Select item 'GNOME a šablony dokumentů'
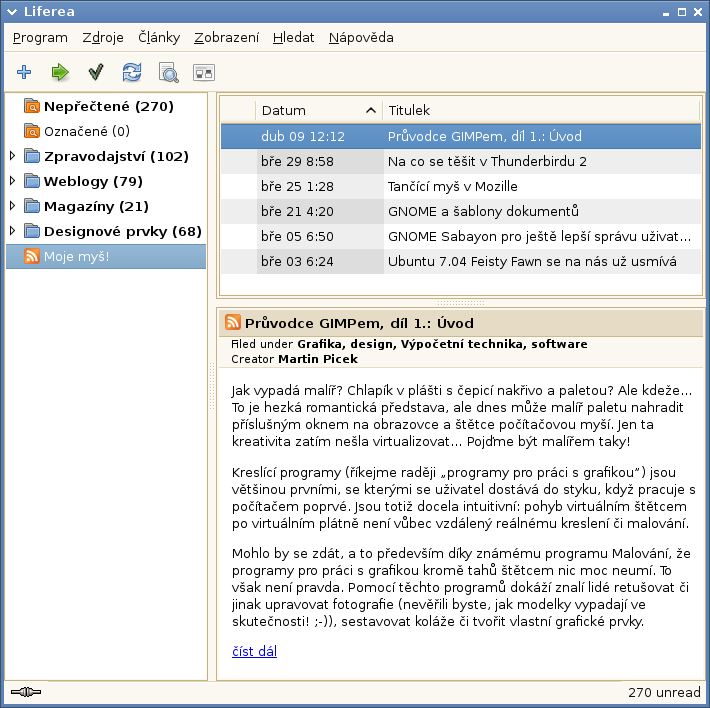The height and width of the screenshot is (708, 710). click(461, 211)
